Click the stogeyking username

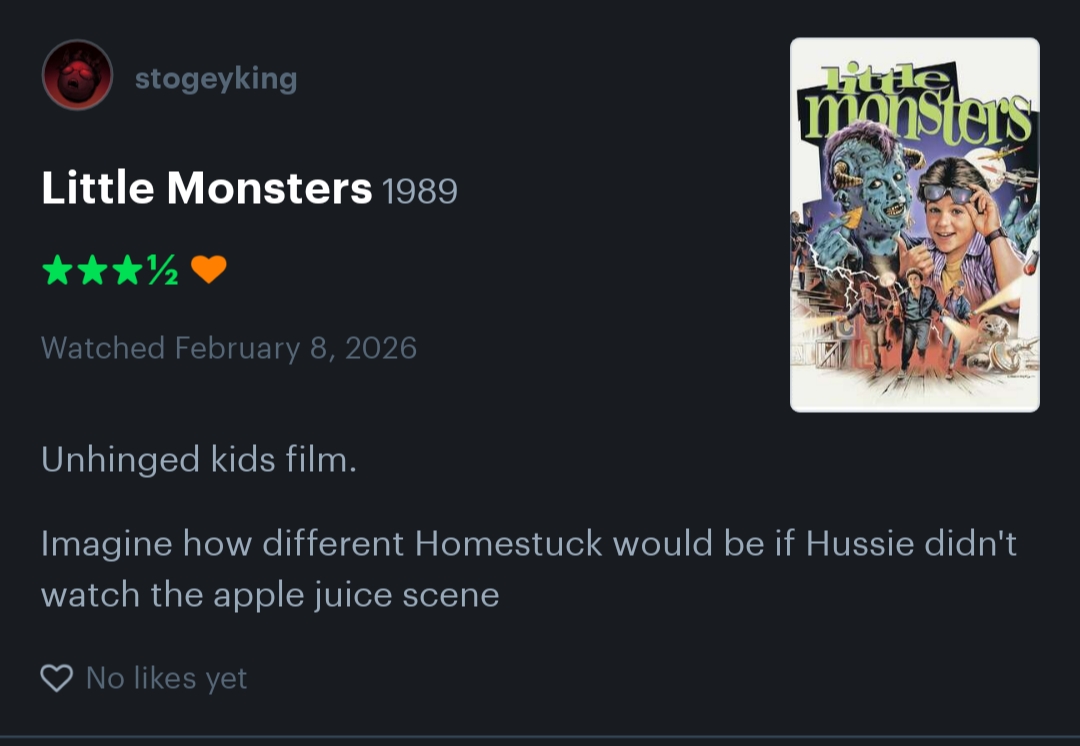216,78
